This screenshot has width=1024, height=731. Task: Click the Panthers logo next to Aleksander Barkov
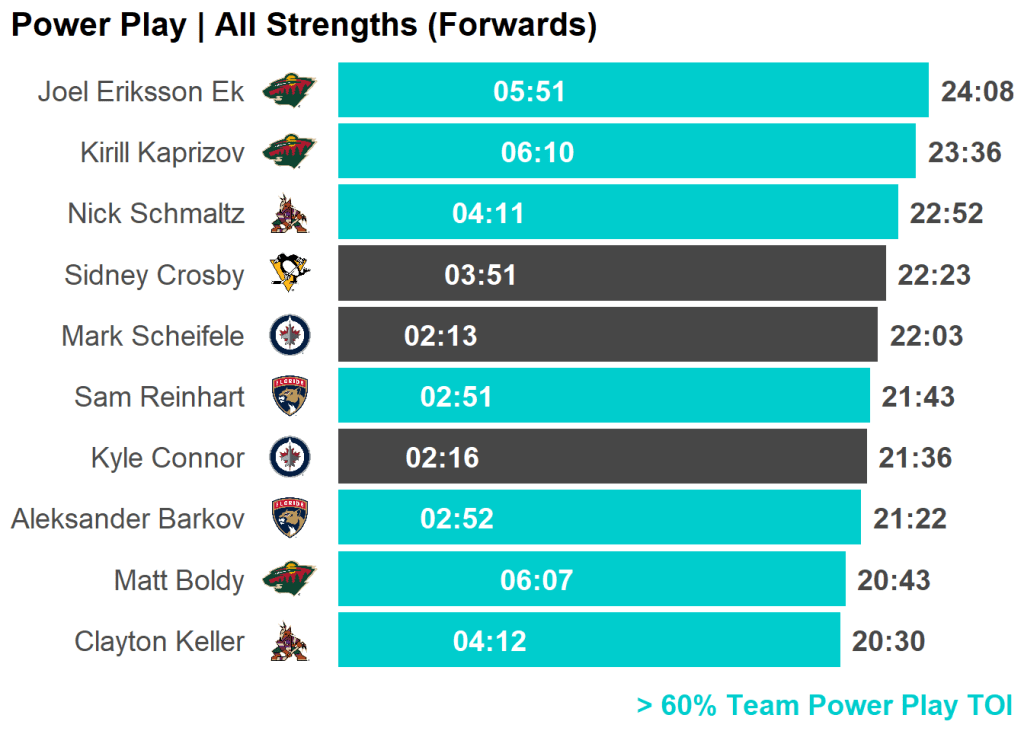click(289, 518)
